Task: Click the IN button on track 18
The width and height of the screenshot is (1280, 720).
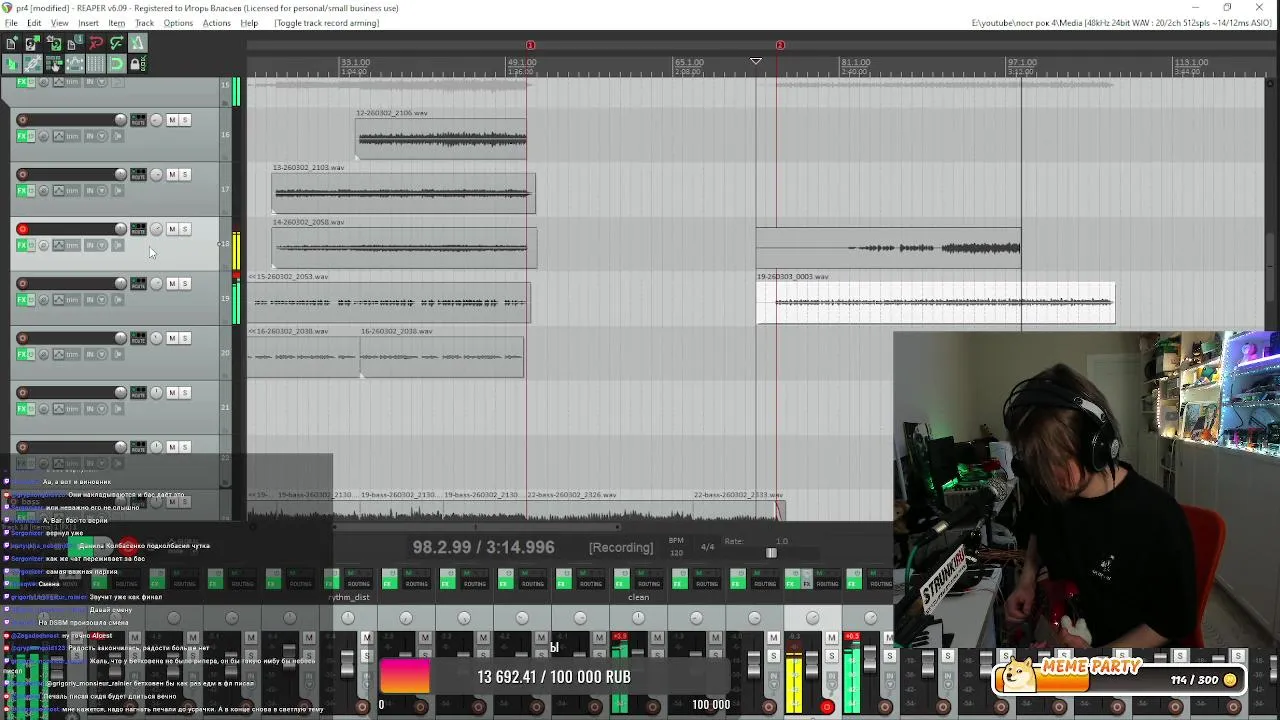Action: (89, 245)
